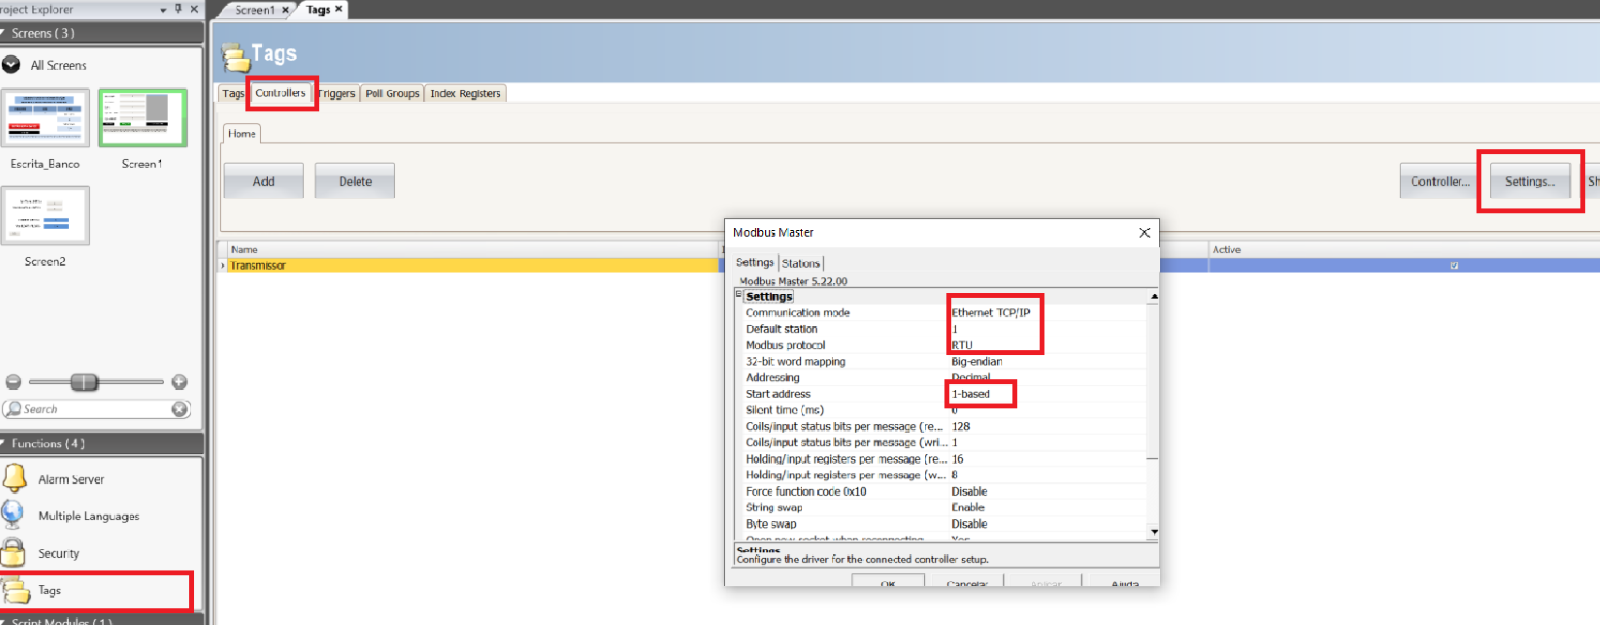The width and height of the screenshot is (1600, 625).
Task: Select the Default station property
Action: (781, 328)
